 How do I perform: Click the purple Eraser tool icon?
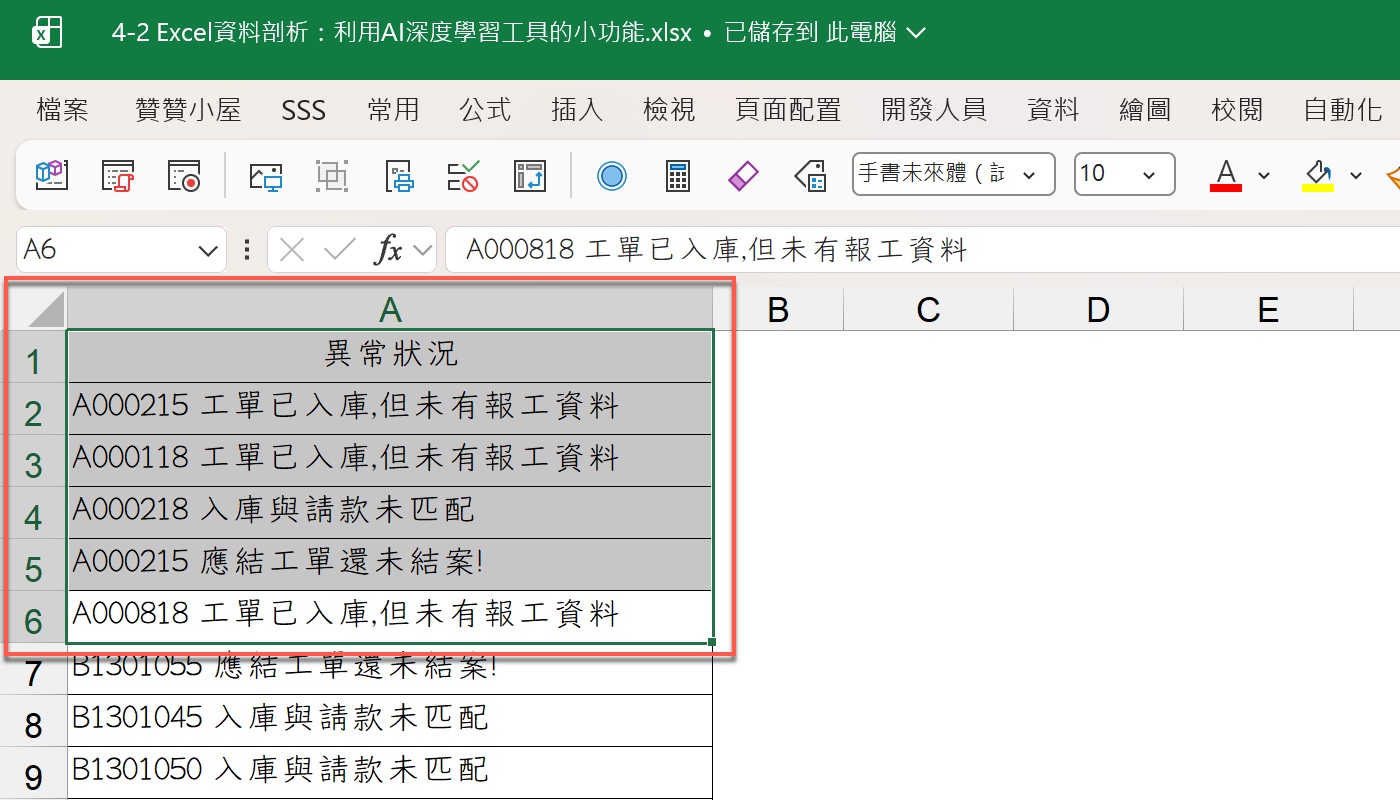(x=743, y=174)
